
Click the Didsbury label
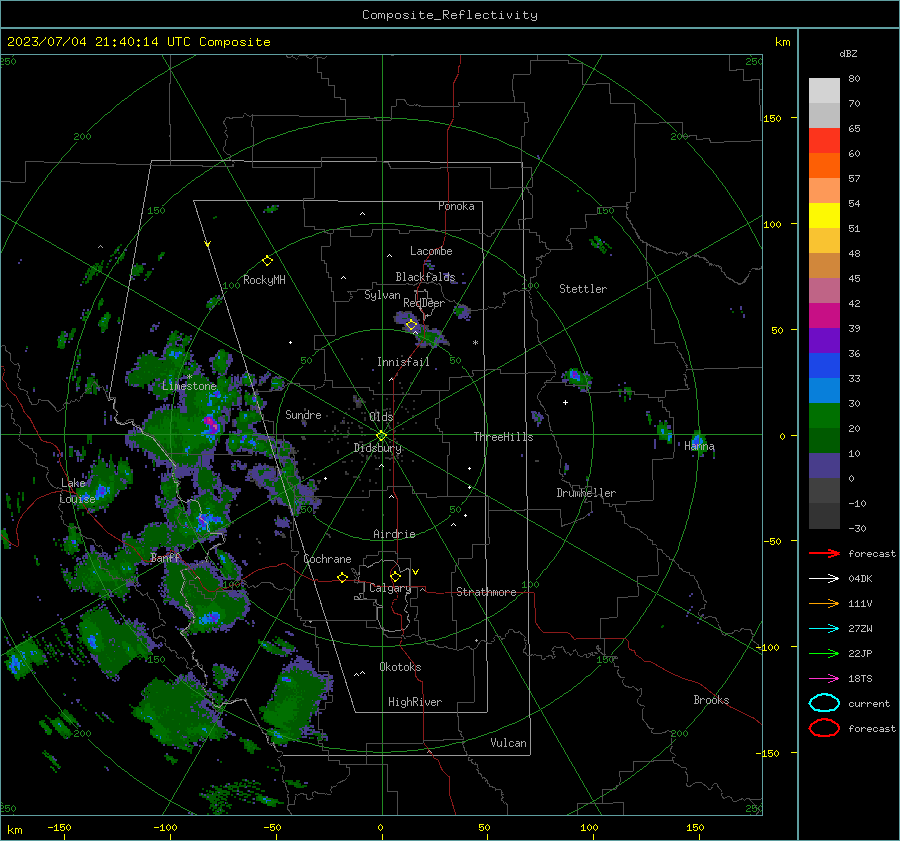point(378,448)
